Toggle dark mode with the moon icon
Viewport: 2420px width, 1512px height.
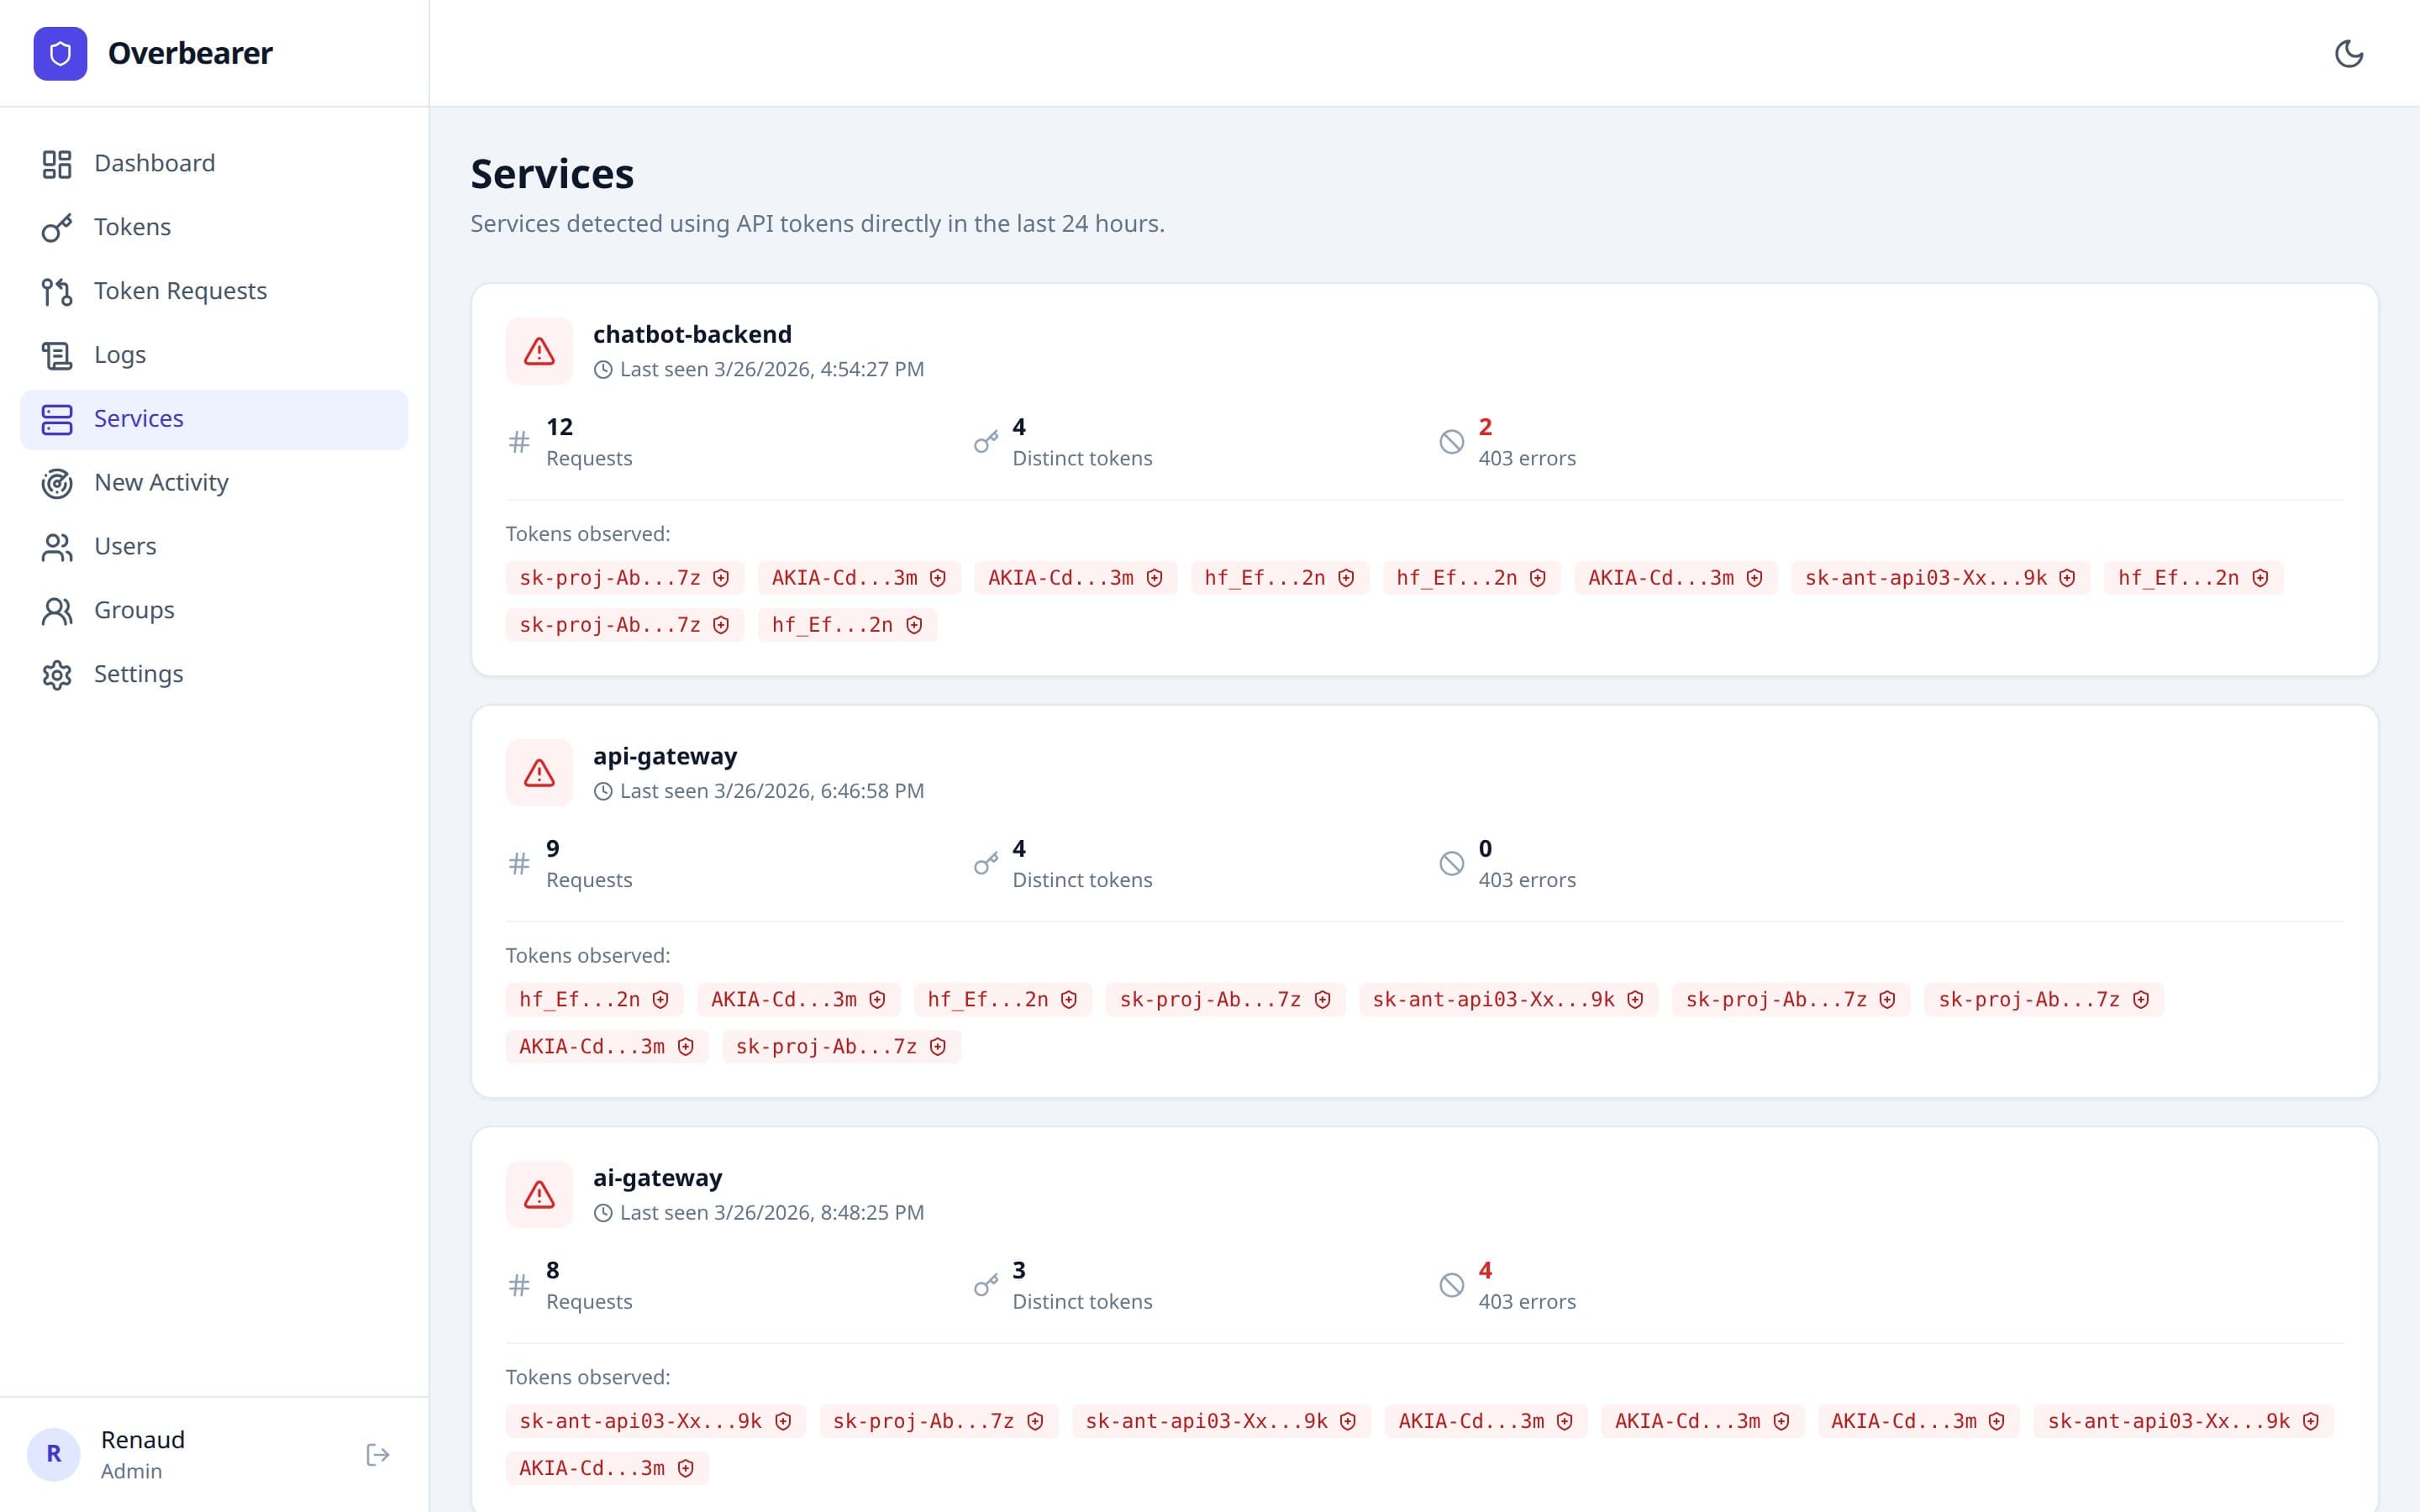tap(2351, 54)
